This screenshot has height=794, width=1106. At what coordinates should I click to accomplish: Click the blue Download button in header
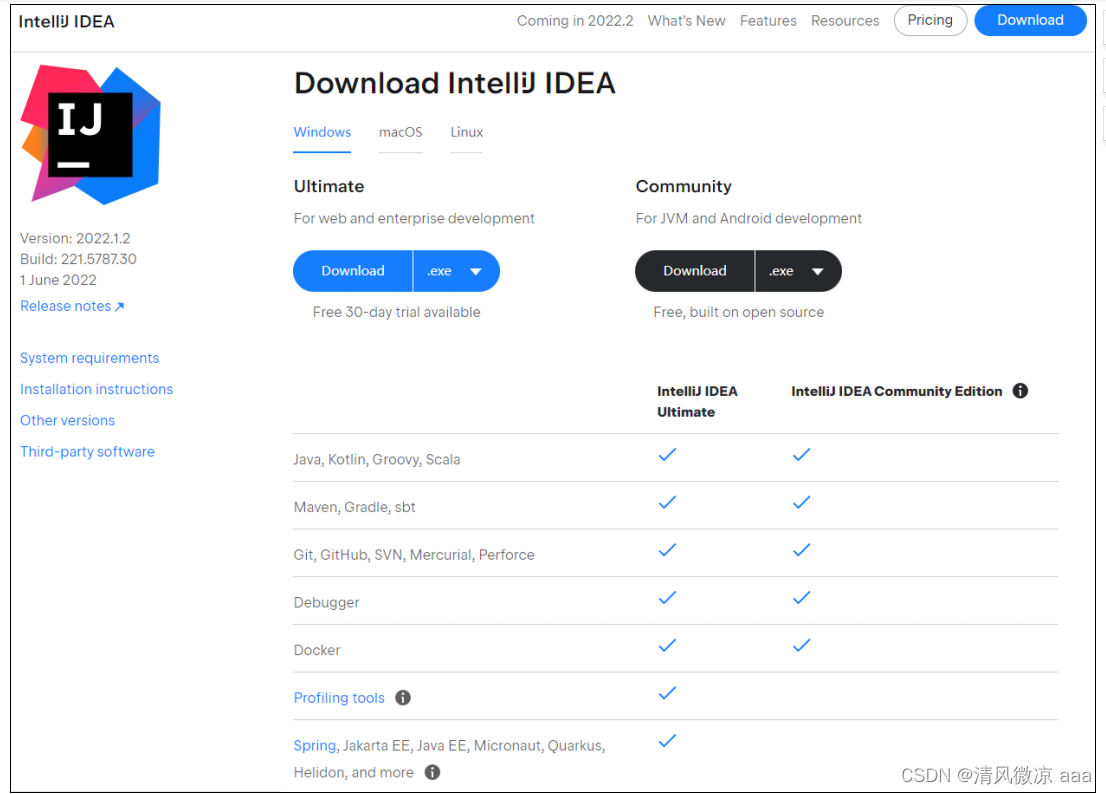[x=1030, y=20]
